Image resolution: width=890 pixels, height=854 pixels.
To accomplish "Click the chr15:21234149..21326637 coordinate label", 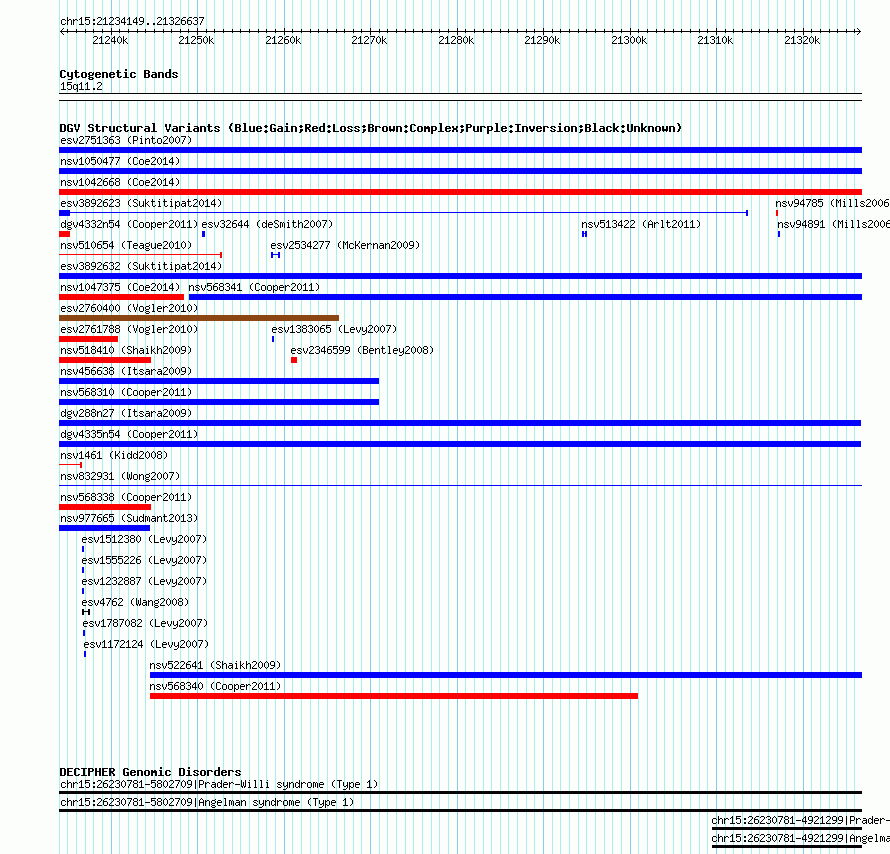I will [x=132, y=21].
